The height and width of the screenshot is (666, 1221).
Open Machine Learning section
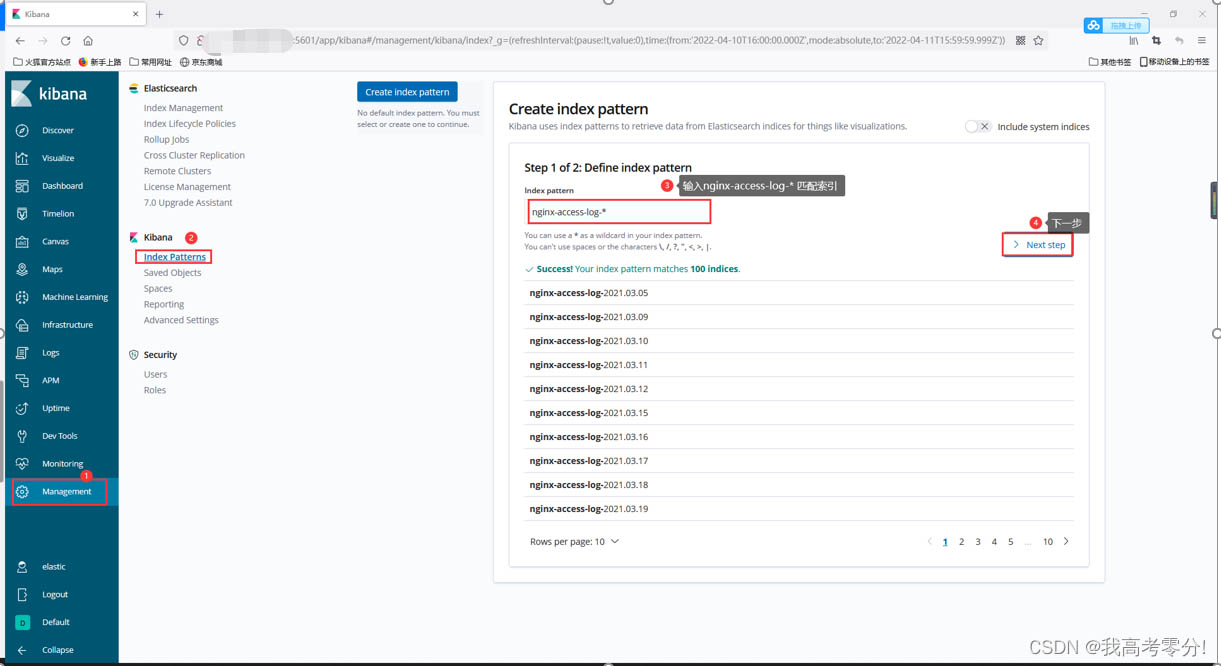pyautogui.click(x=74, y=297)
